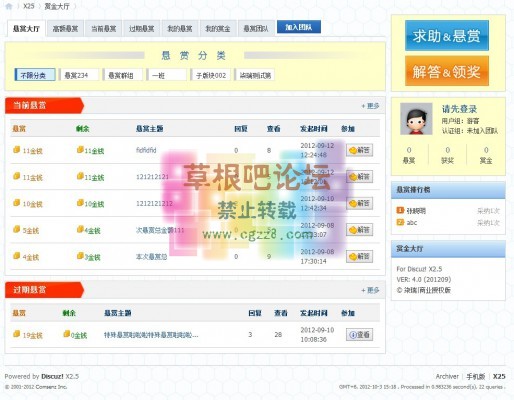Click the gold coin icon beside 10金钱 reward
Screen dimensions: 514x400
tap(16, 202)
